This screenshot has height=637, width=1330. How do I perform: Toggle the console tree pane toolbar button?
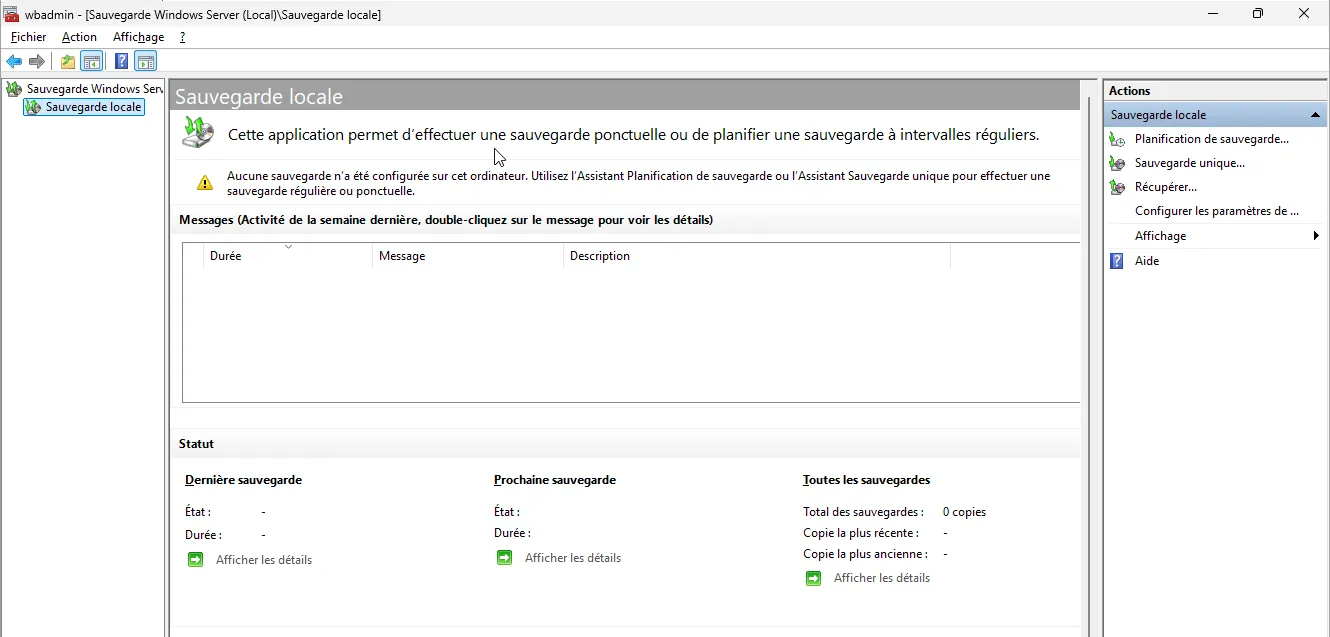pos(92,62)
